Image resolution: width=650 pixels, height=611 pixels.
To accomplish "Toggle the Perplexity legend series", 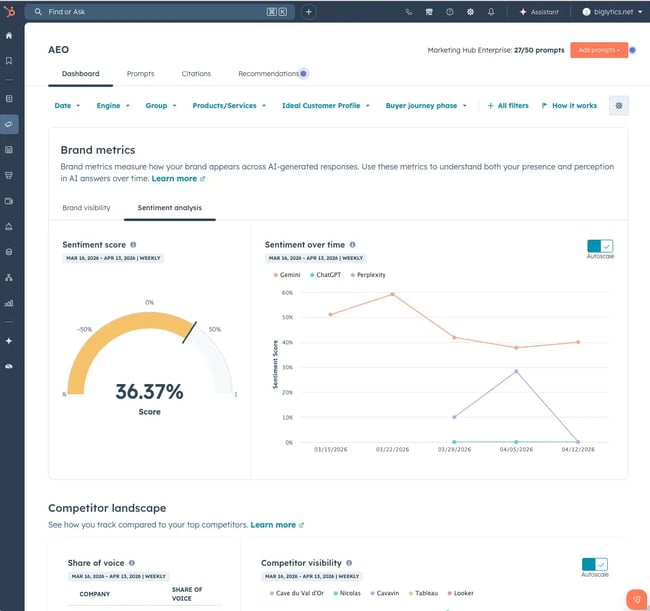I will click(x=368, y=275).
